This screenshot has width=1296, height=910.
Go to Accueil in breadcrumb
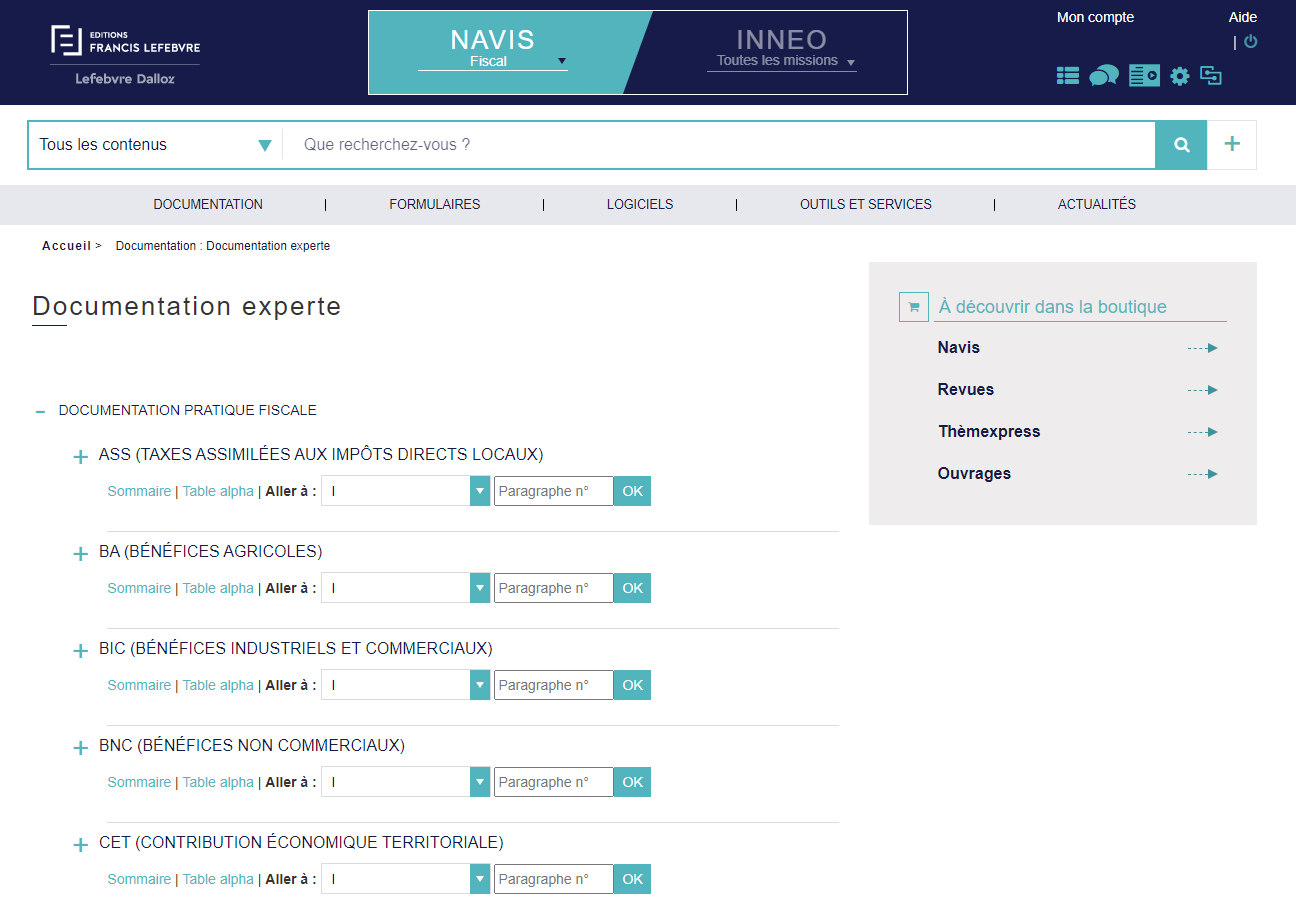pos(66,246)
